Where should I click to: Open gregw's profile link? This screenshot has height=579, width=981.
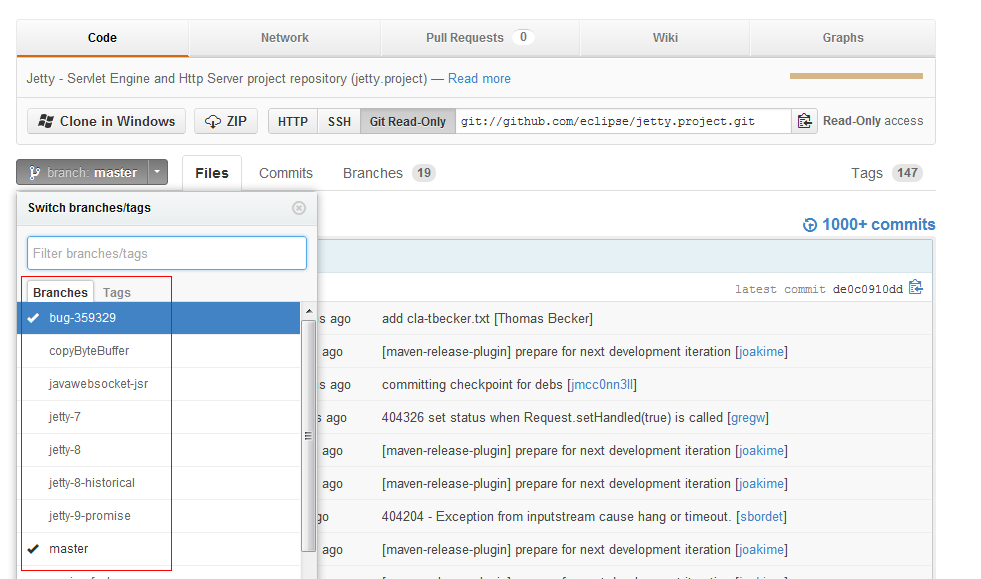point(748,418)
